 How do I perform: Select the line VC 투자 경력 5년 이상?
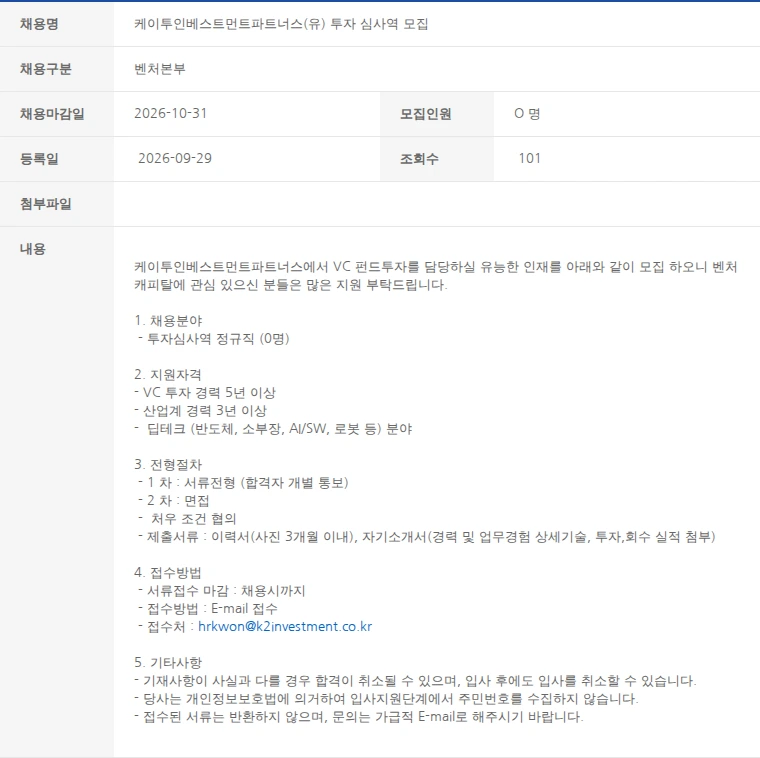click(x=205, y=392)
